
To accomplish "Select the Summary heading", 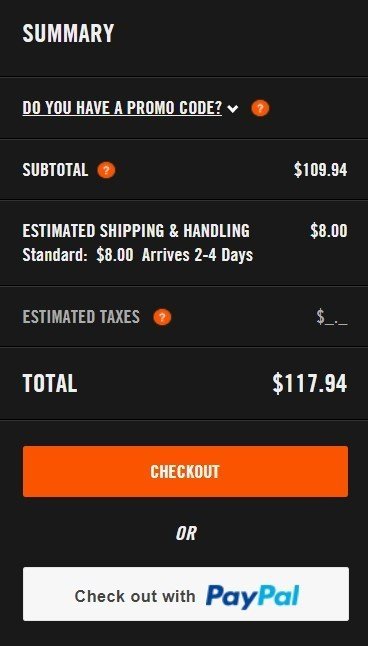I will pyautogui.click(x=68, y=33).
